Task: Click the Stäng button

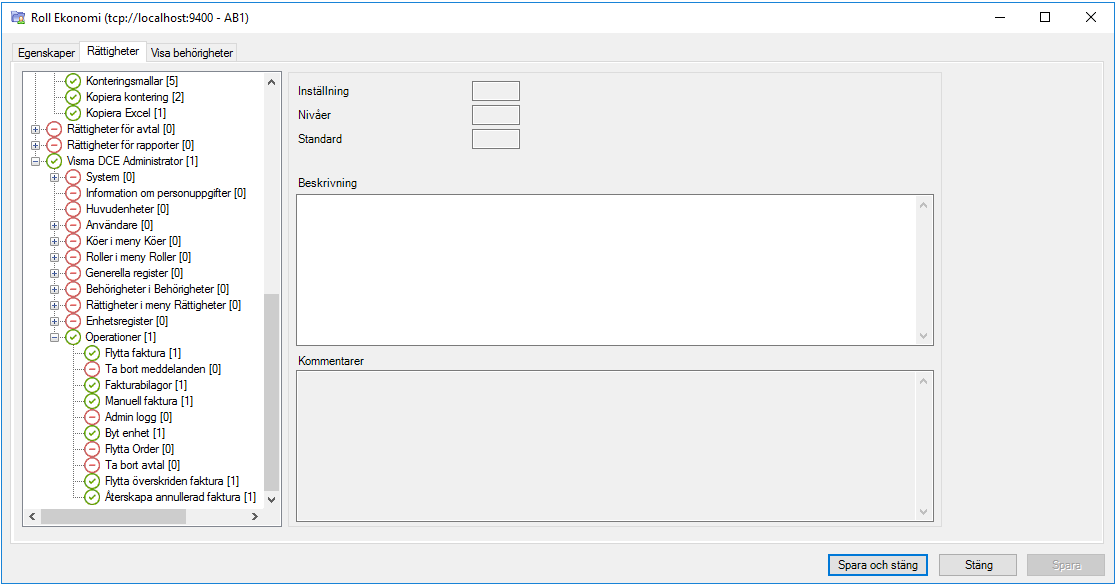Action: (977, 564)
